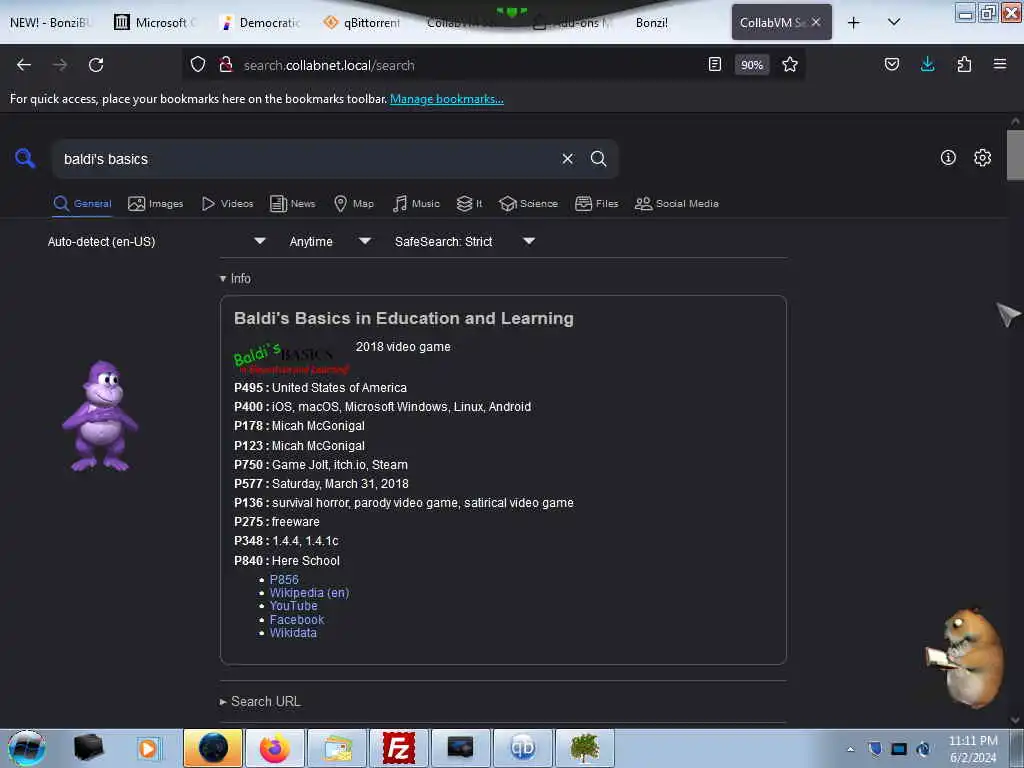1024x768 pixels.
Task: Toggle reader view icon in address bar
Action: 715,65
